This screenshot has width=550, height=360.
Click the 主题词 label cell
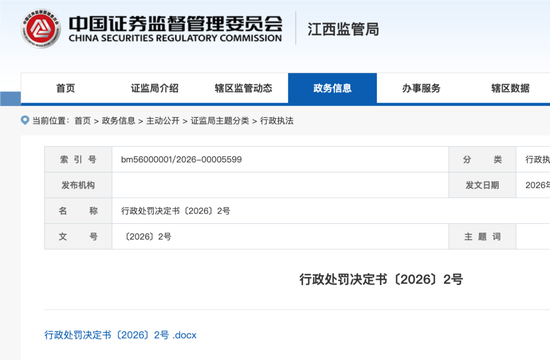[x=482, y=236]
